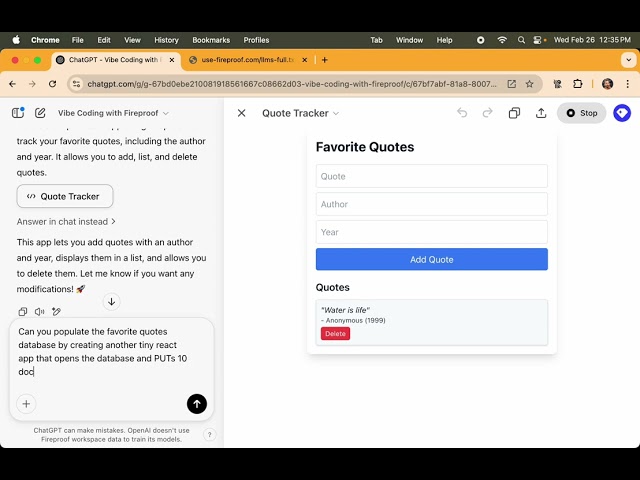Image resolution: width=640 pixels, height=480 pixels.
Task: Open the File menu
Action: pyautogui.click(x=78, y=40)
